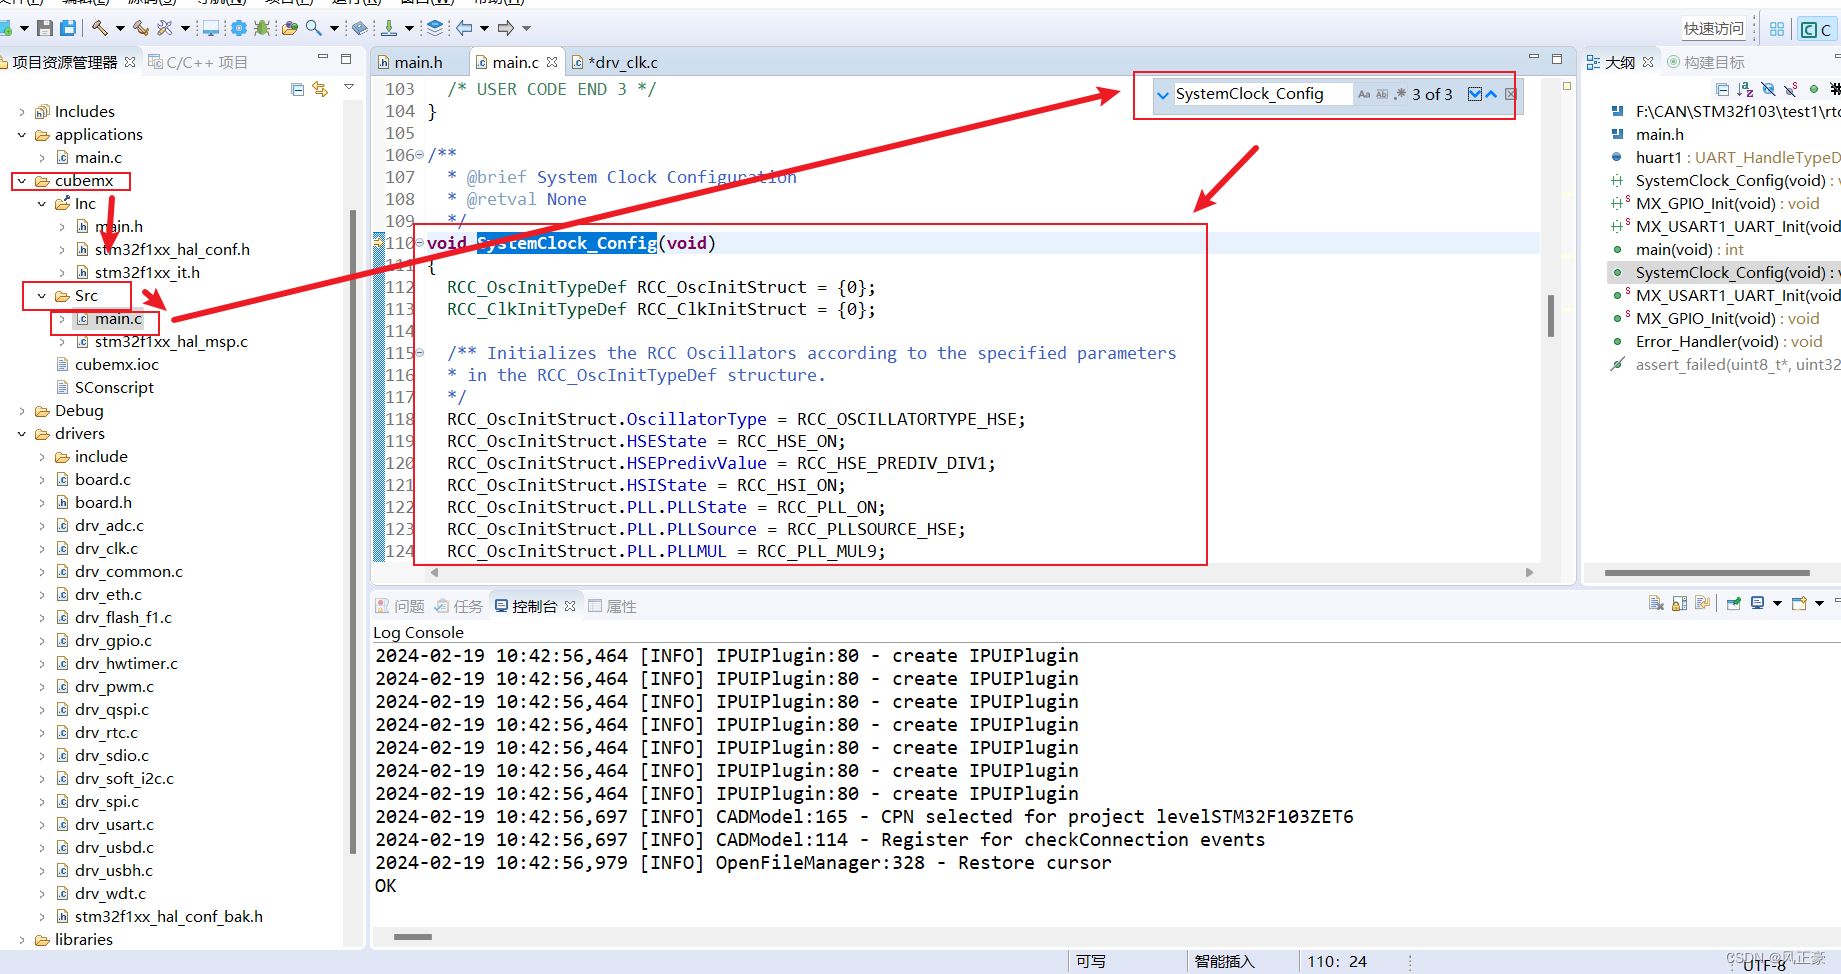
Task: Open the blue book documentation icon
Action: (360, 28)
